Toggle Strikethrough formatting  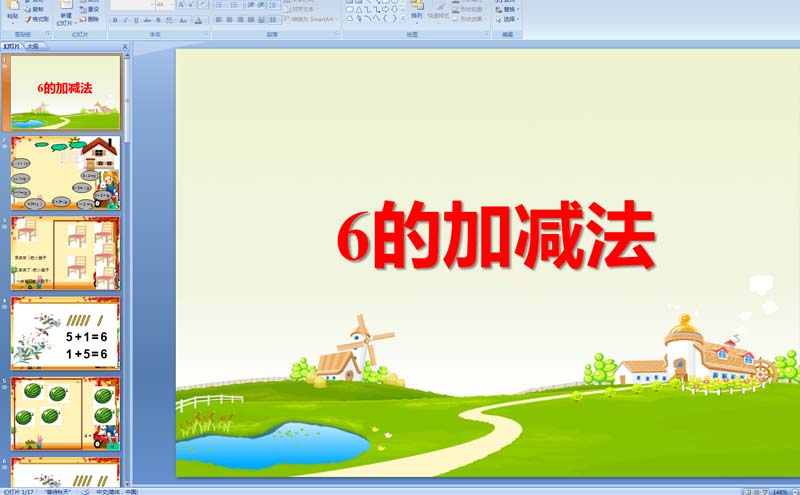point(147,20)
